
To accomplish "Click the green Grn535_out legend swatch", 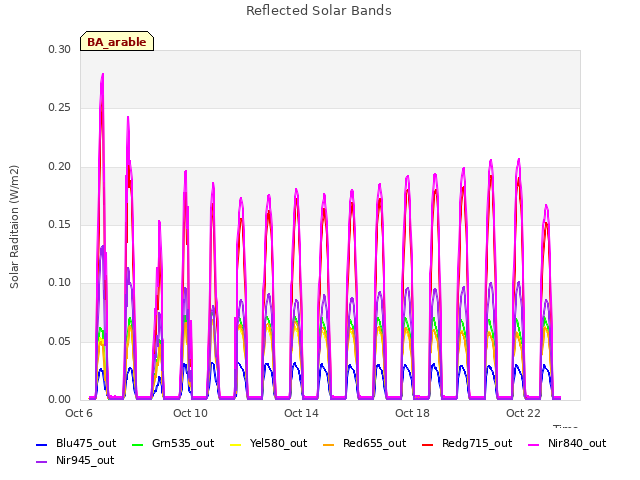I will pos(138,444).
